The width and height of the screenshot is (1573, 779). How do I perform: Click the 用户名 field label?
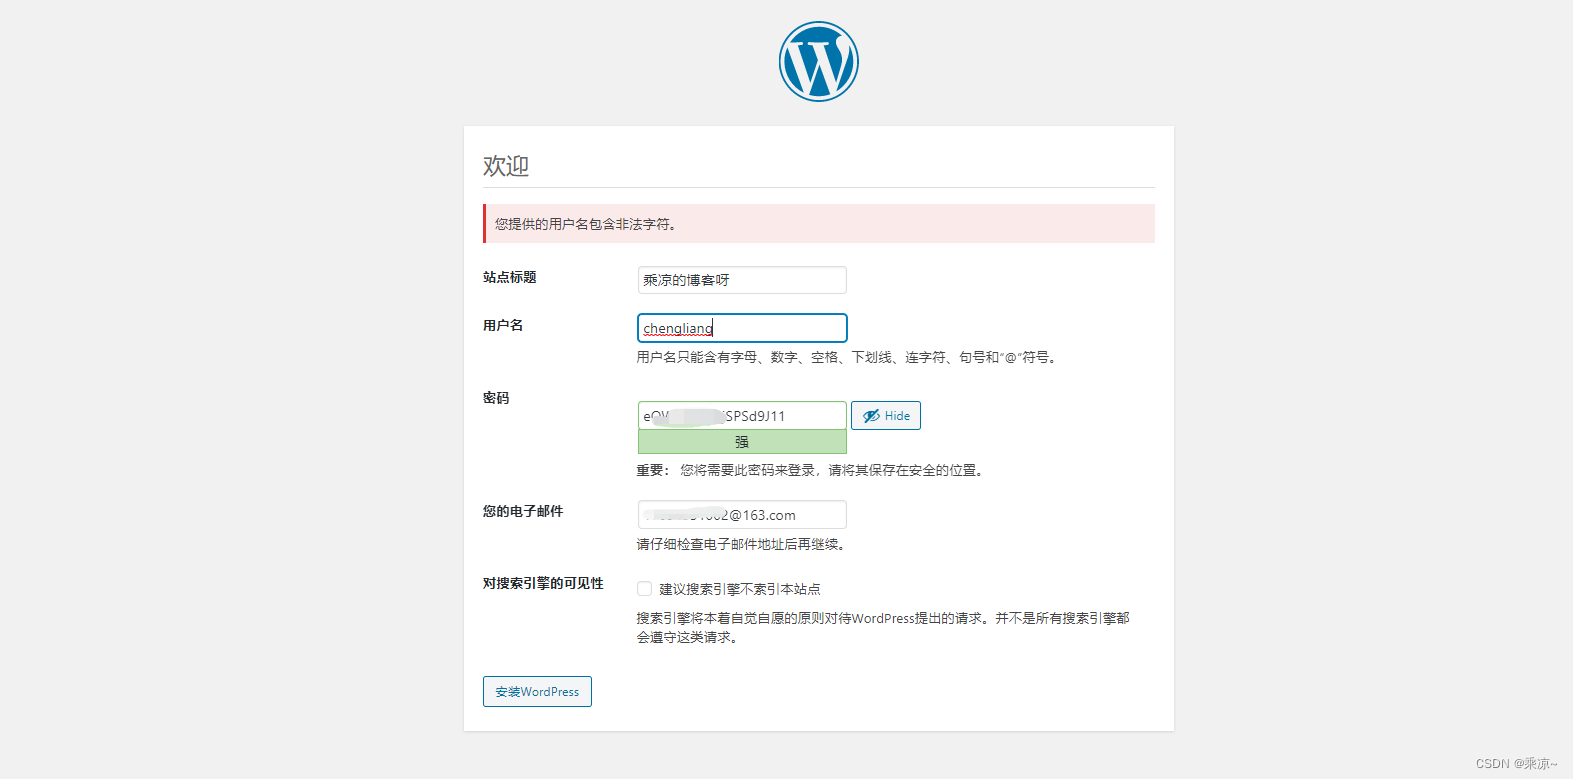pyautogui.click(x=503, y=325)
